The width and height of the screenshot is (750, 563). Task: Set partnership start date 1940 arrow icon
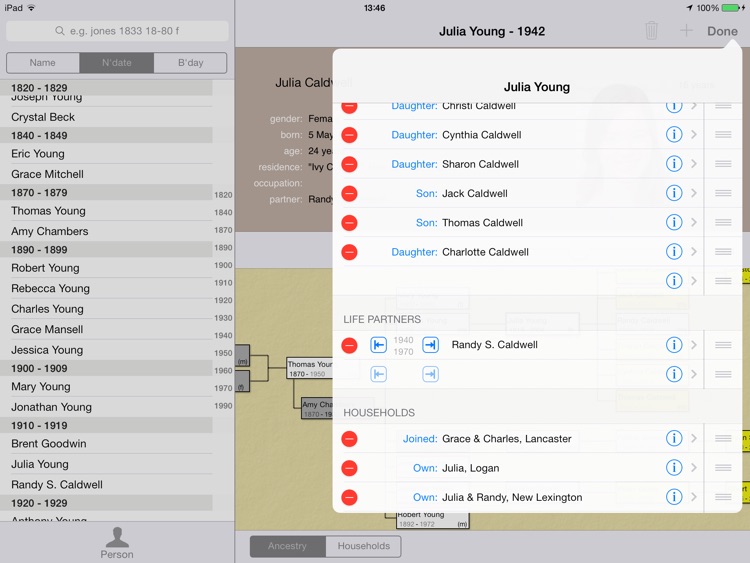(378, 345)
